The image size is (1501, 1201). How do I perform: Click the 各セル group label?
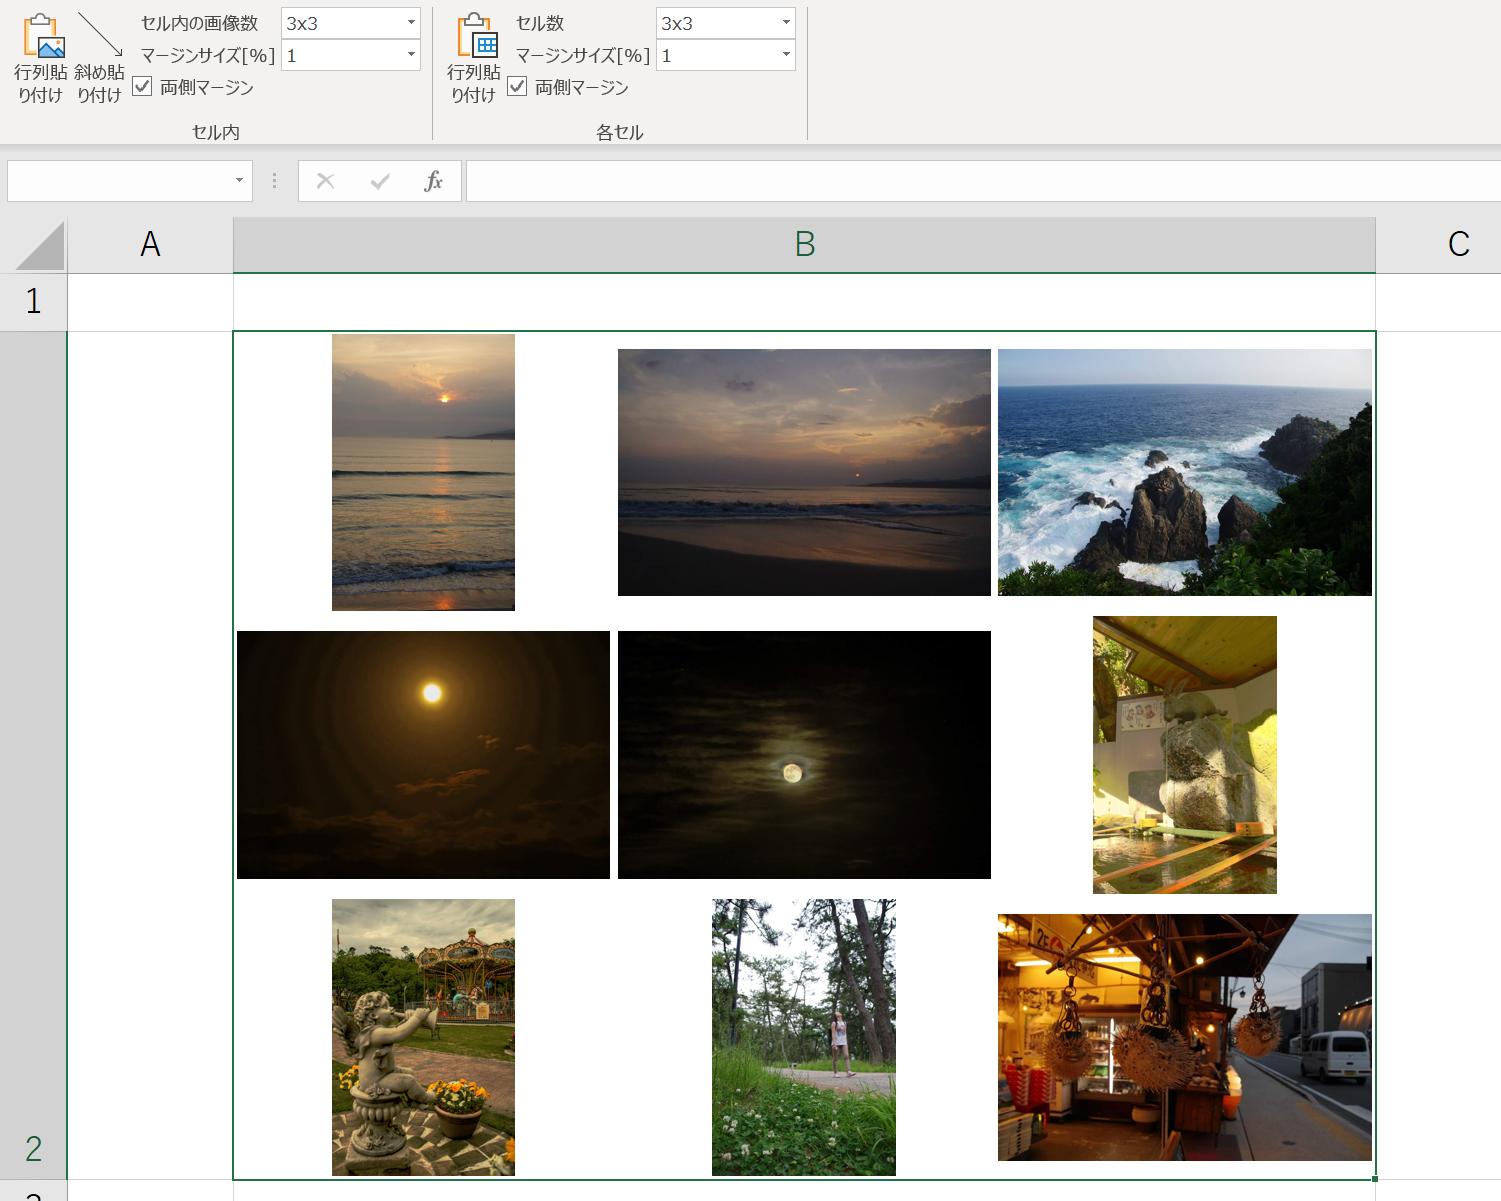(620, 132)
